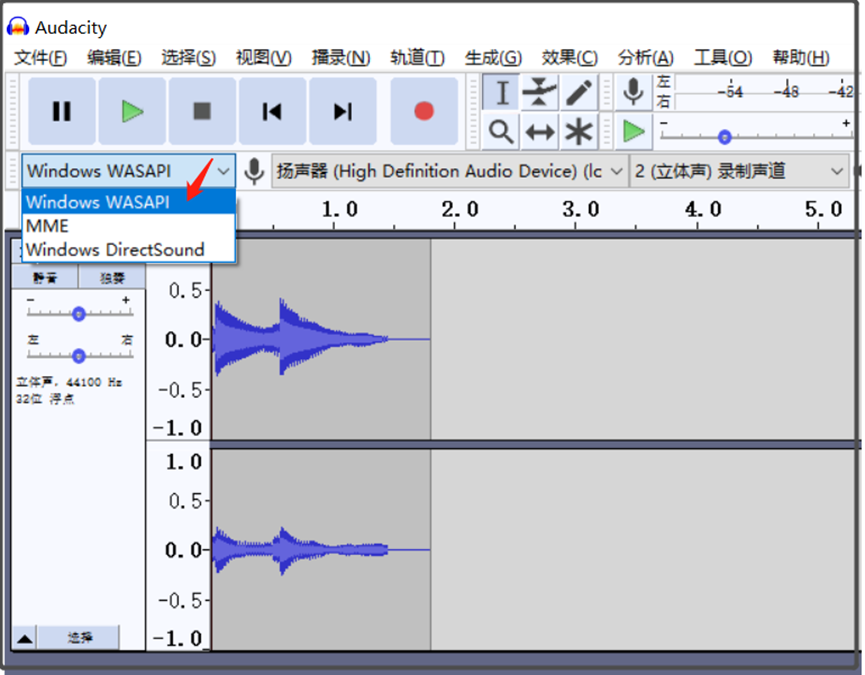Click the upper channel vertical scale at 0.5
865x675 pixels.
[185, 291]
